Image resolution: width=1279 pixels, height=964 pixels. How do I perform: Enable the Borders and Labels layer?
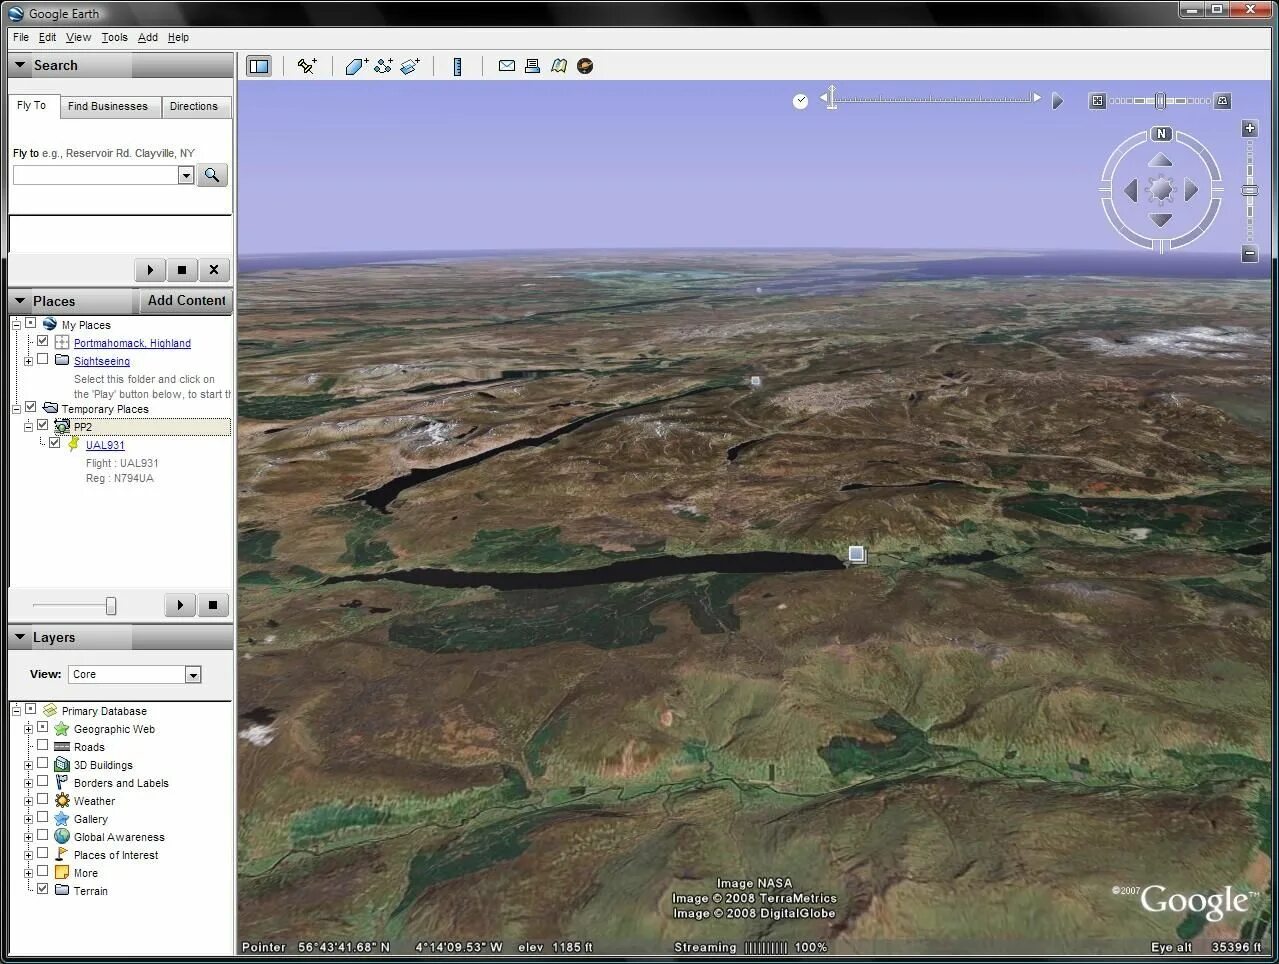pyautogui.click(x=43, y=781)
